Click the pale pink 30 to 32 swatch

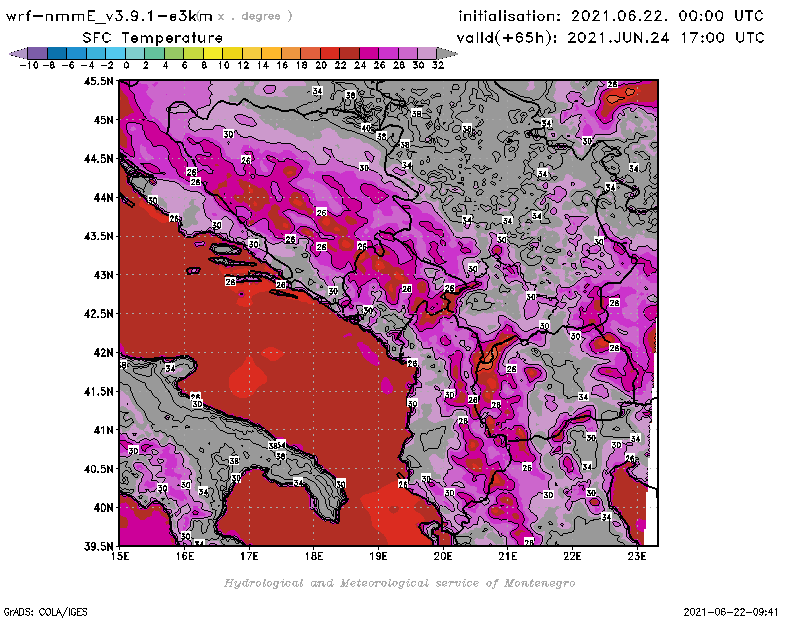pos(428,53)
